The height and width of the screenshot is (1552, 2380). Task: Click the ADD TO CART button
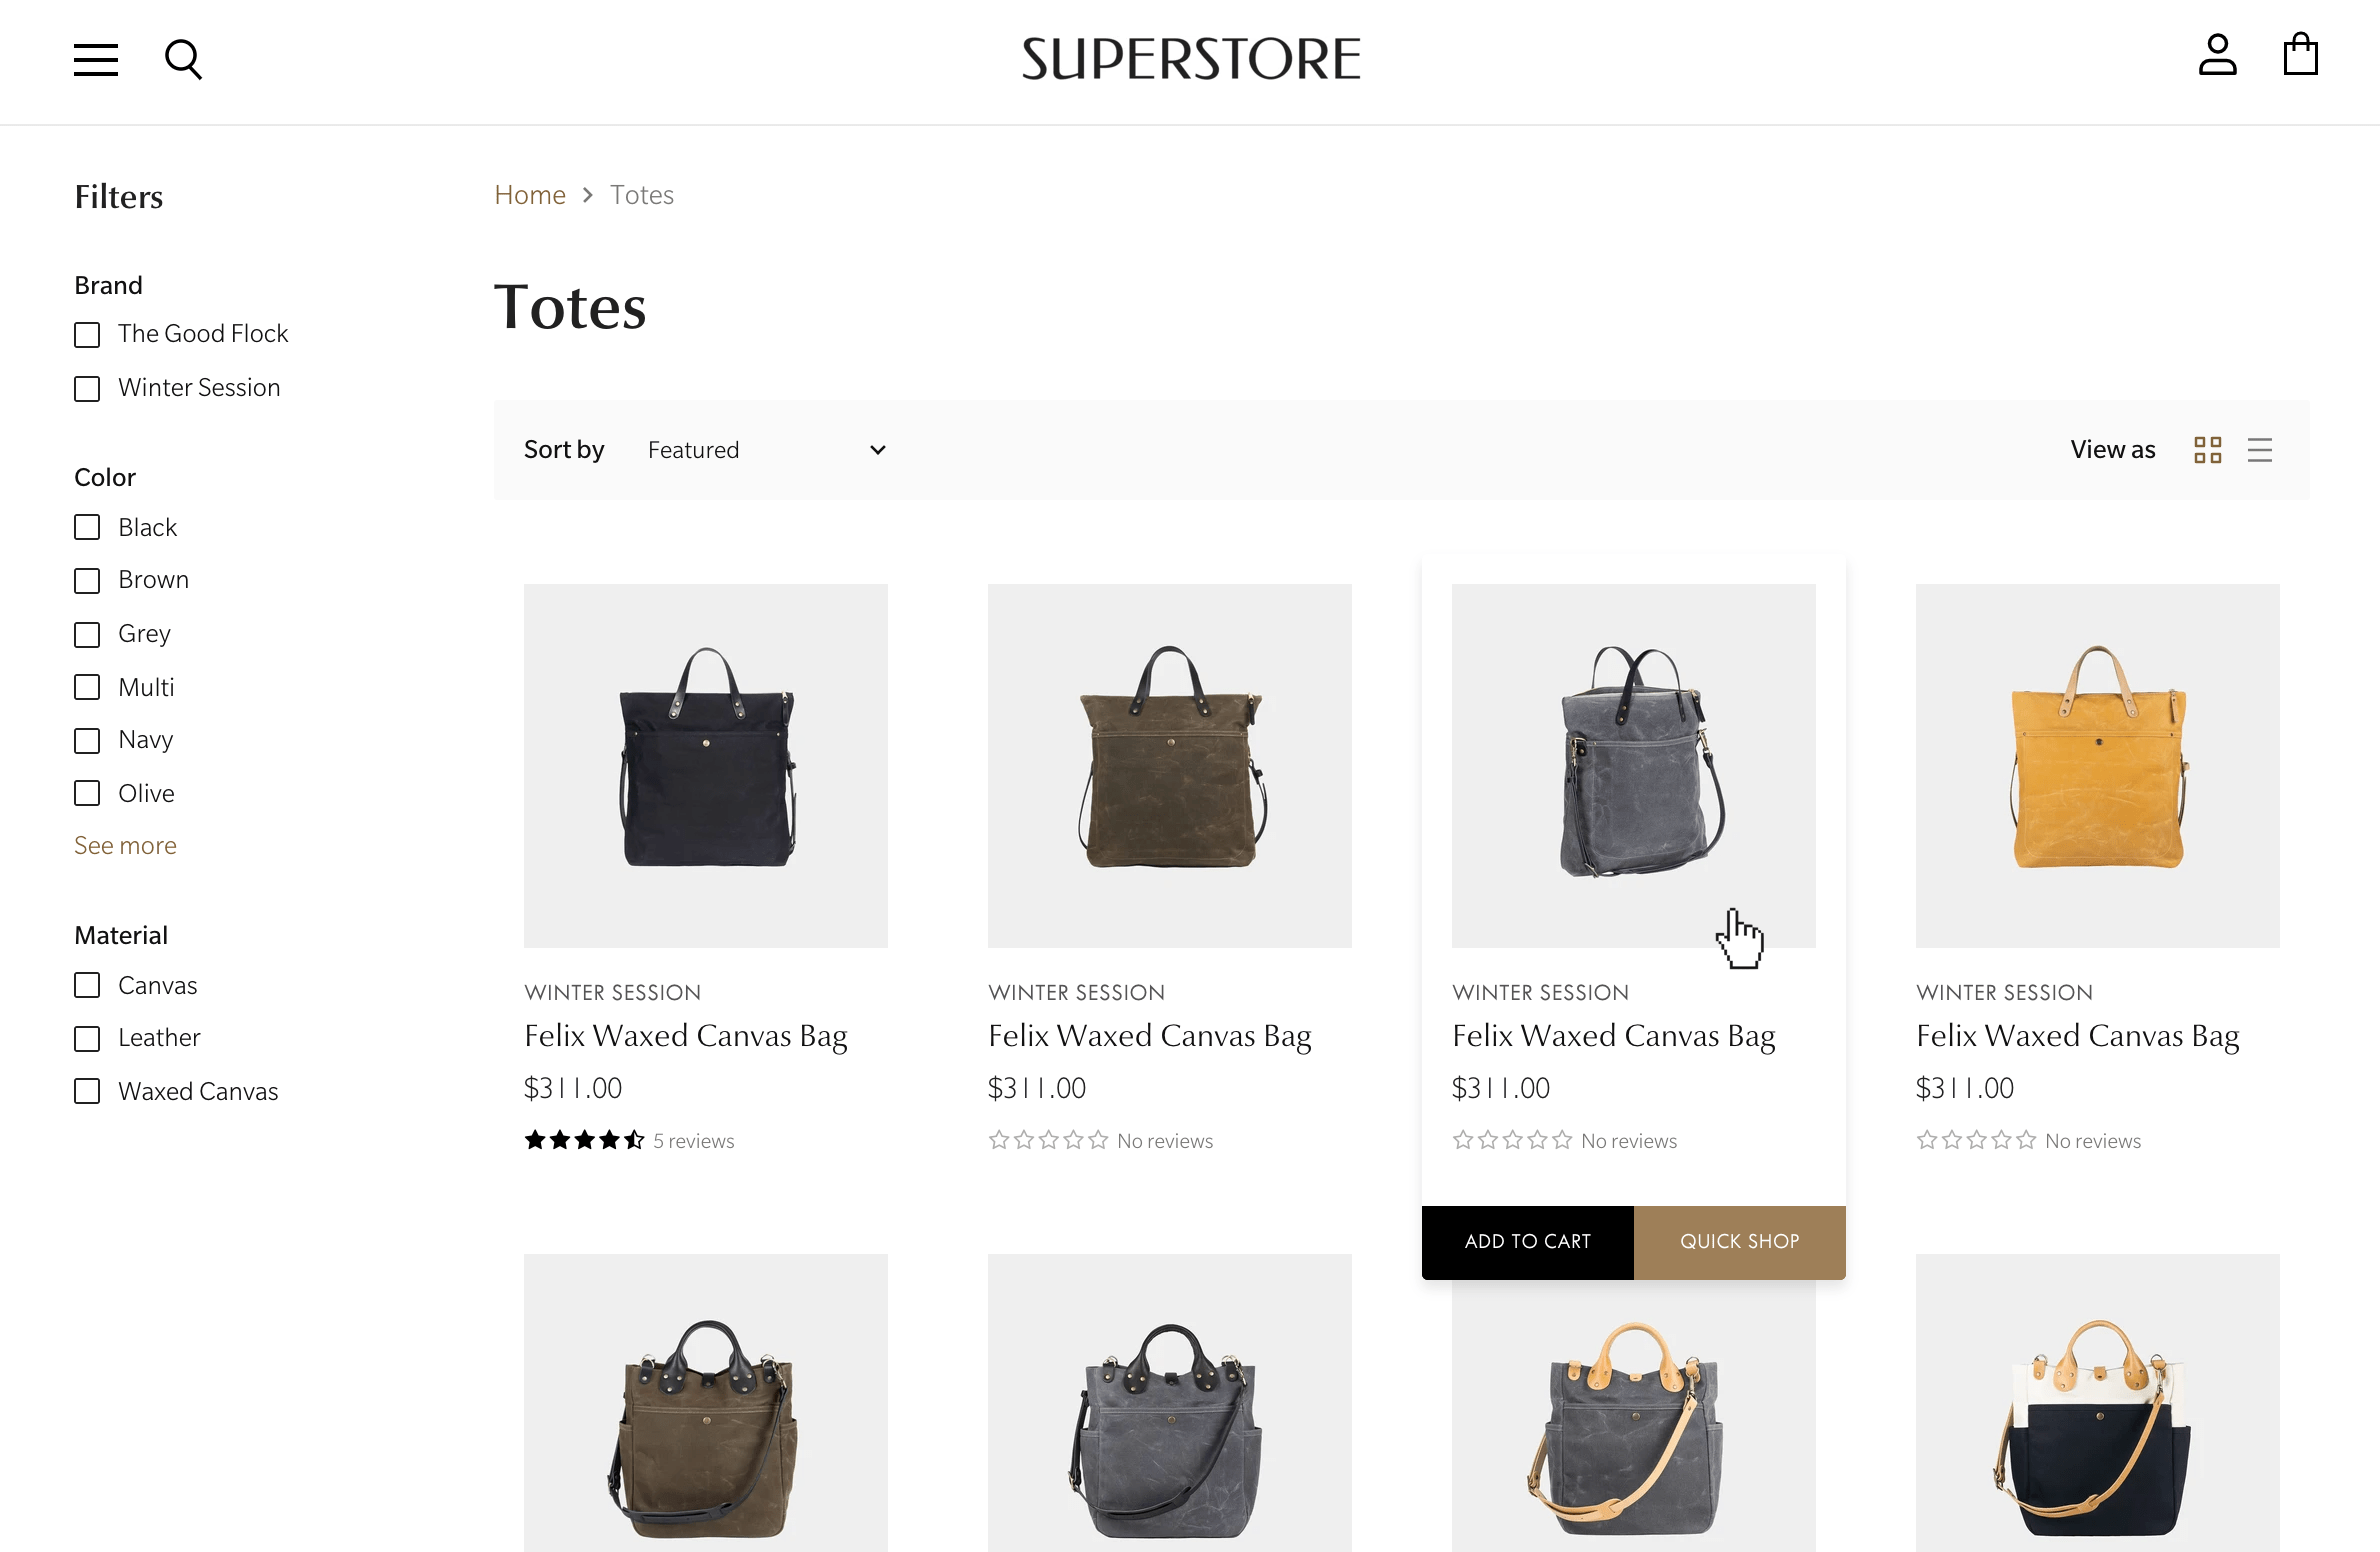click(x=1528, y=1242)
